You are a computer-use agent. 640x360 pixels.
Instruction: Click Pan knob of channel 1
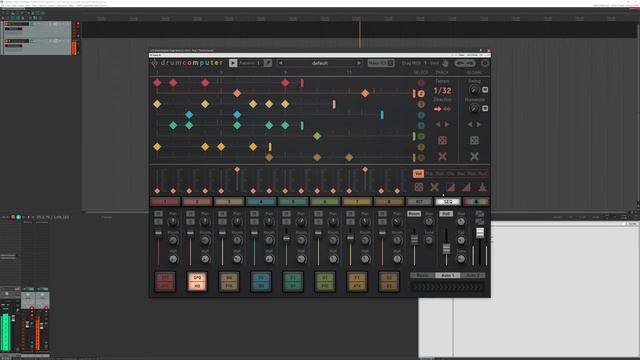(173, 222)
